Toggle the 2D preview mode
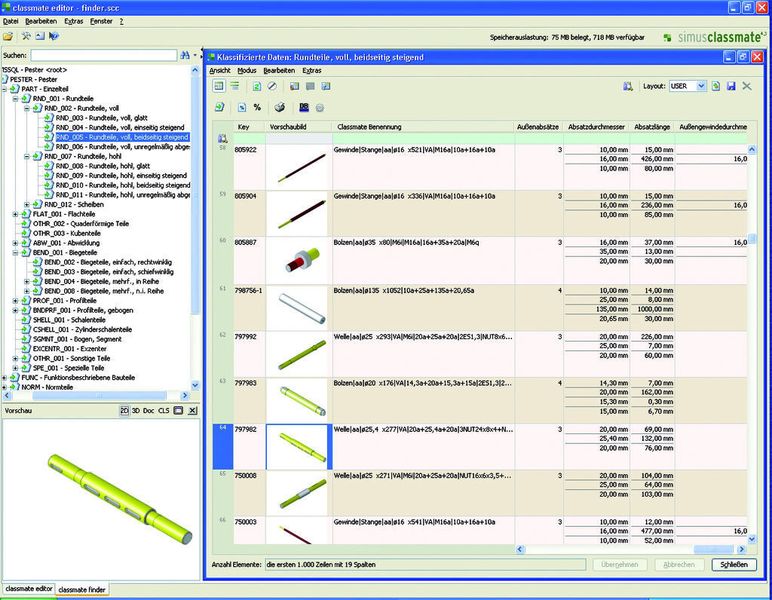The height and width of the screenshot is (600, 772). 124,411
